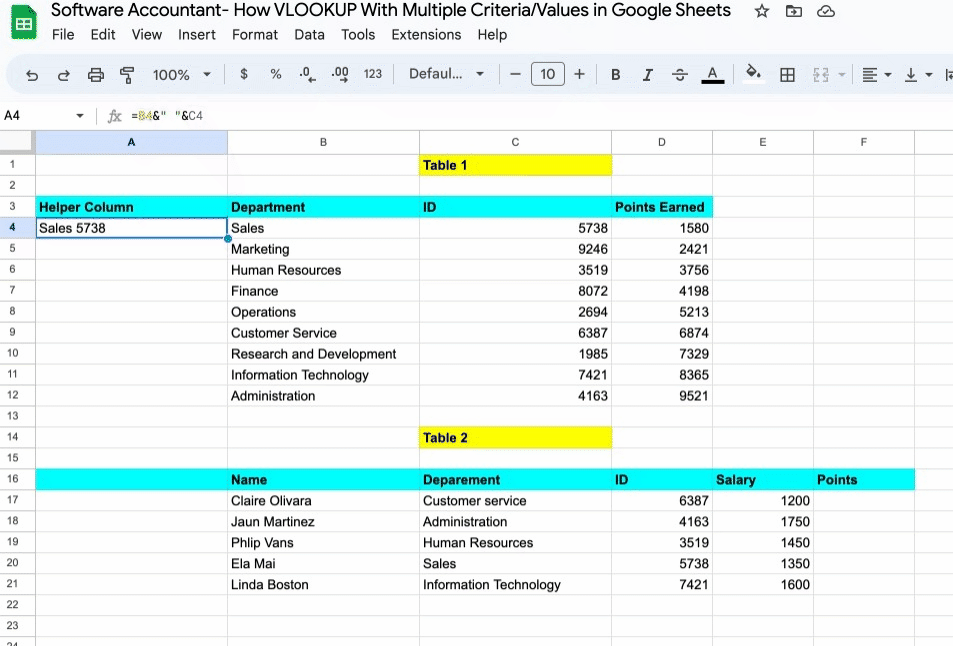
Task: Toggle italic formatting
Action: coord(648,75)
